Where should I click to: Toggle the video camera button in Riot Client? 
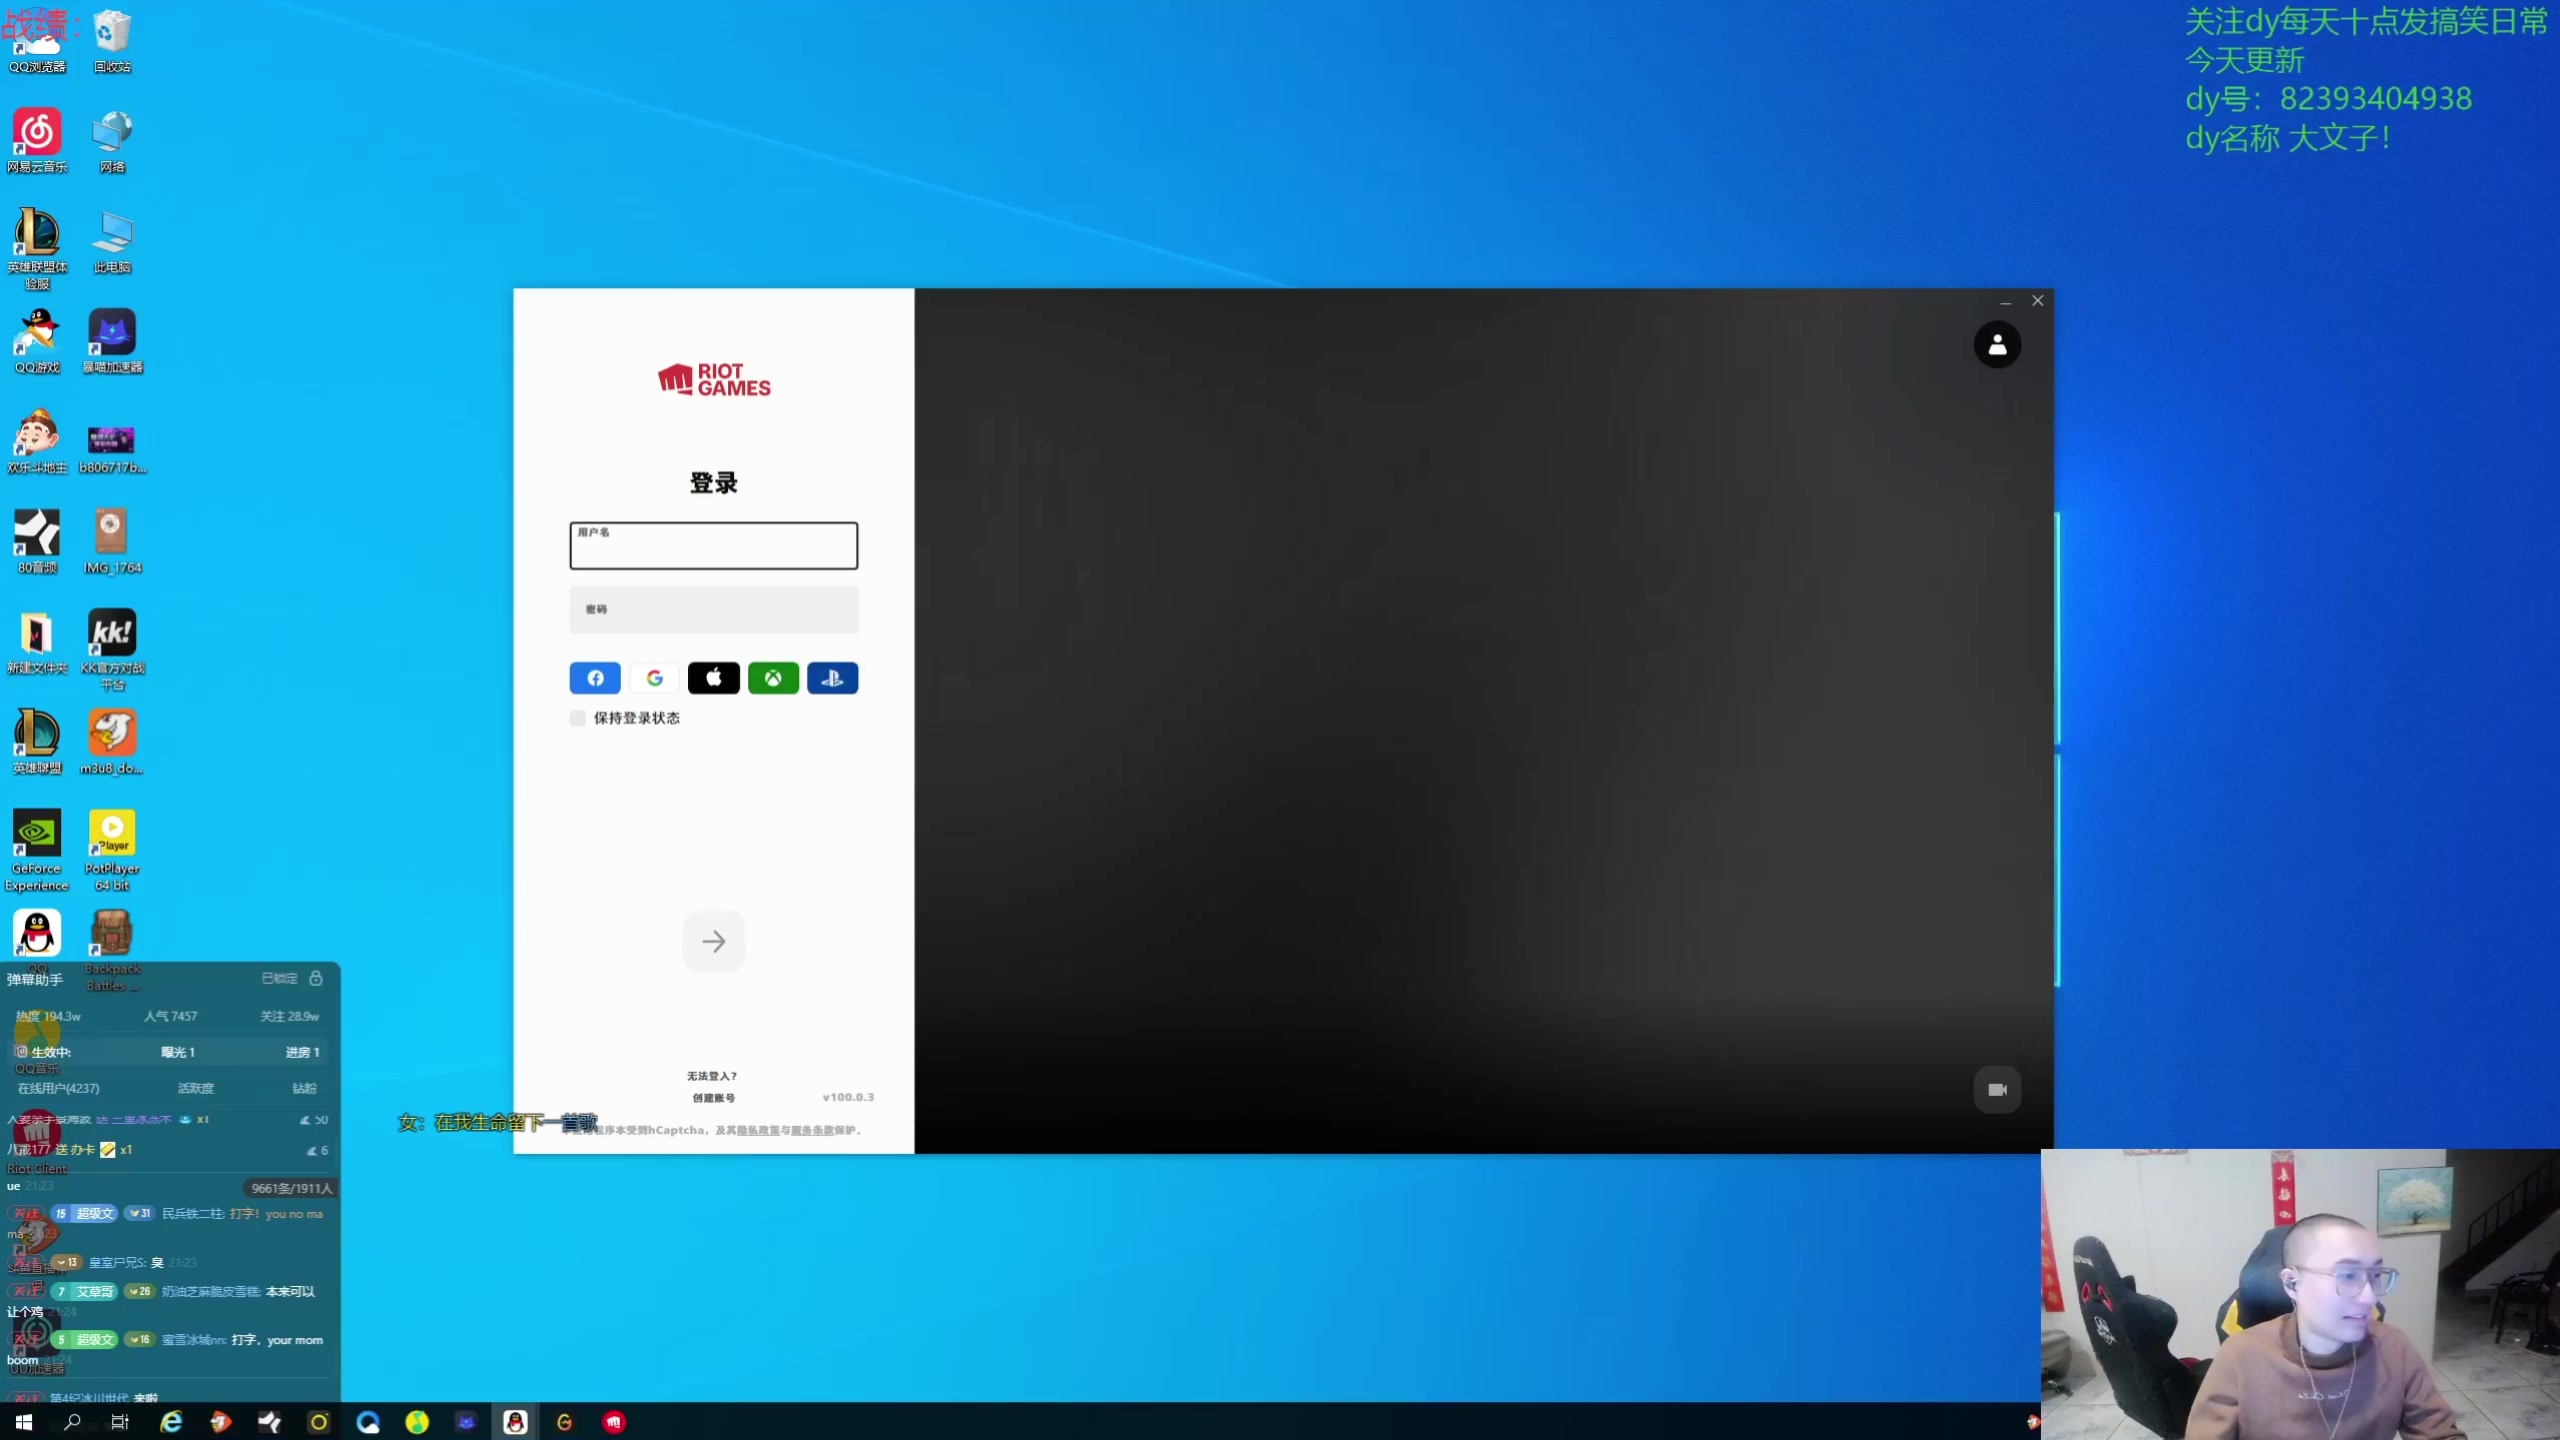pyautogui.click(x=1997, y=1090)
